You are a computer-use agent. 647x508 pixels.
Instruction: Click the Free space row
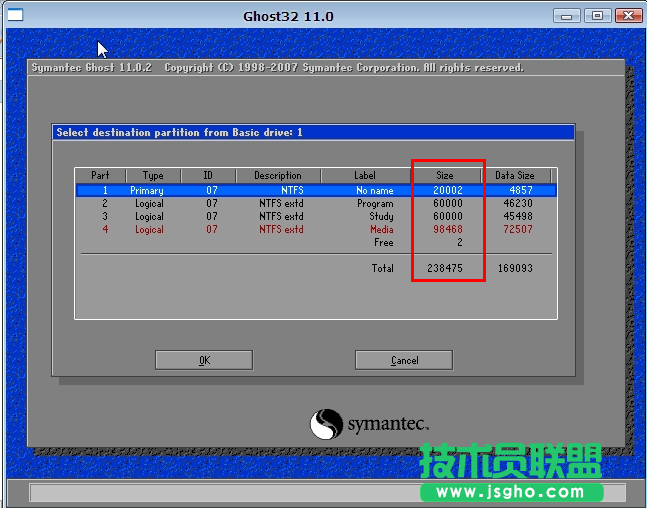pyautogui.click(x=383, y=242)
